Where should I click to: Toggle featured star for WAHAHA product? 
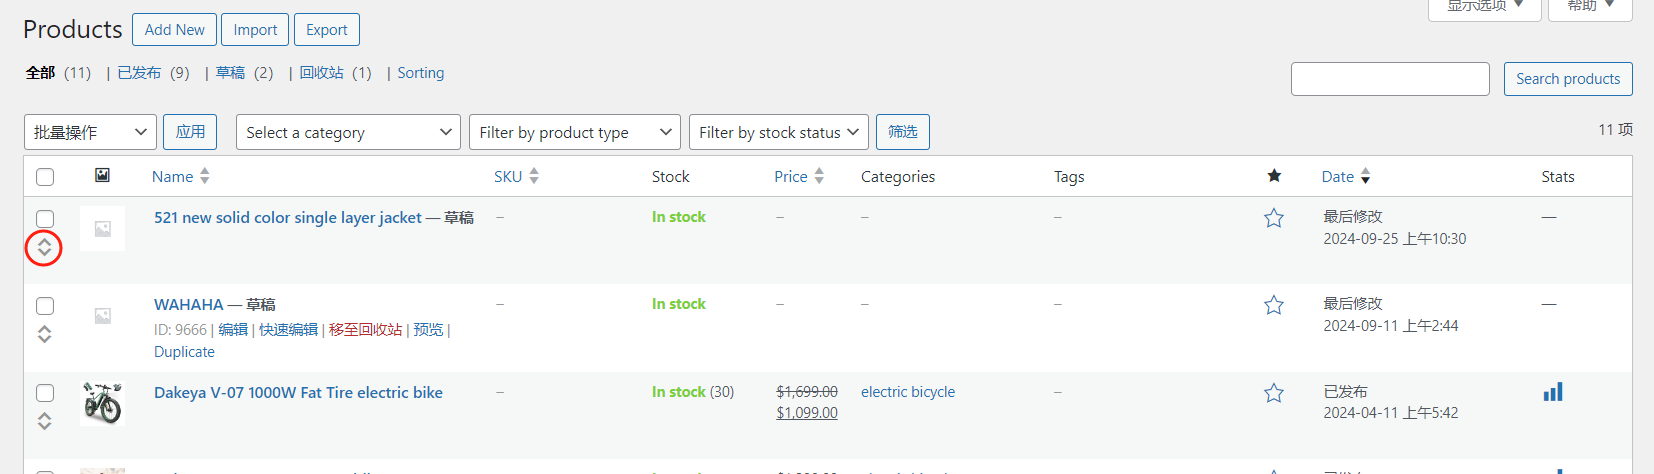click(x=1274, y=305)
